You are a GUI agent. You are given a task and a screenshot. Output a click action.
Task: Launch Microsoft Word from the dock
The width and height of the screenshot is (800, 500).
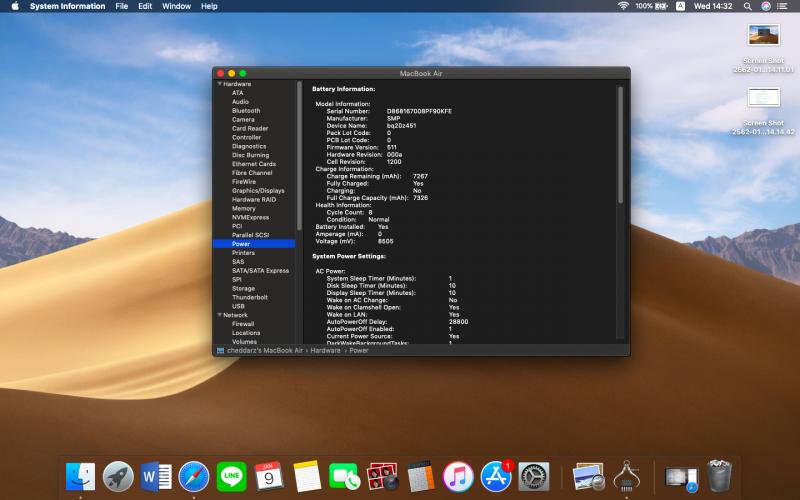click(x=156, y=477)
